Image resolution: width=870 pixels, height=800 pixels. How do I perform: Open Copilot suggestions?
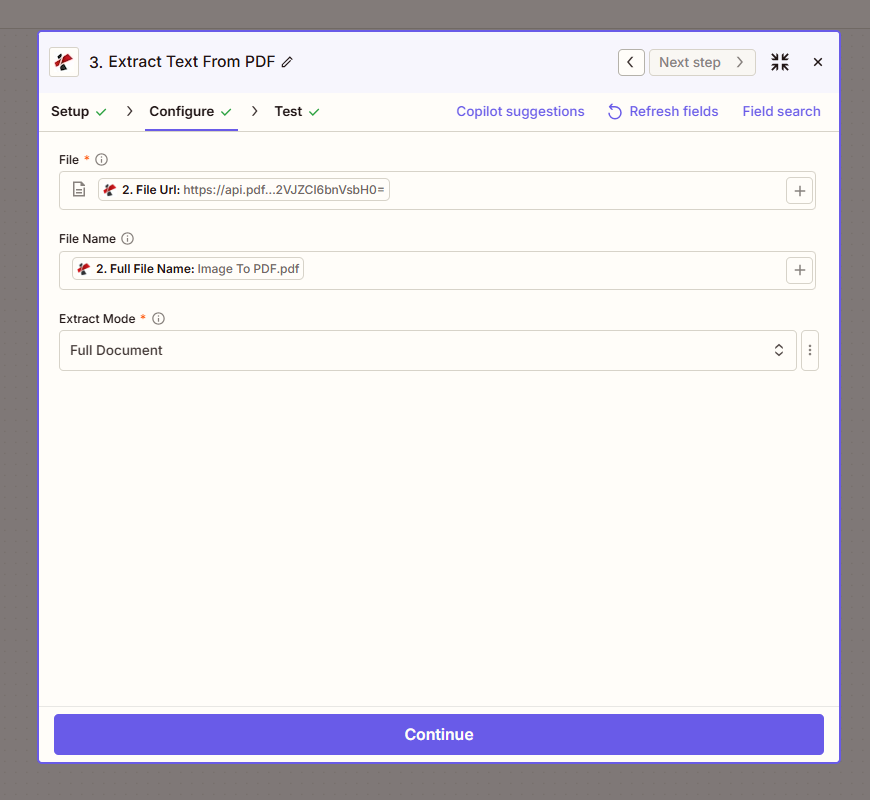tap(520, 112)
